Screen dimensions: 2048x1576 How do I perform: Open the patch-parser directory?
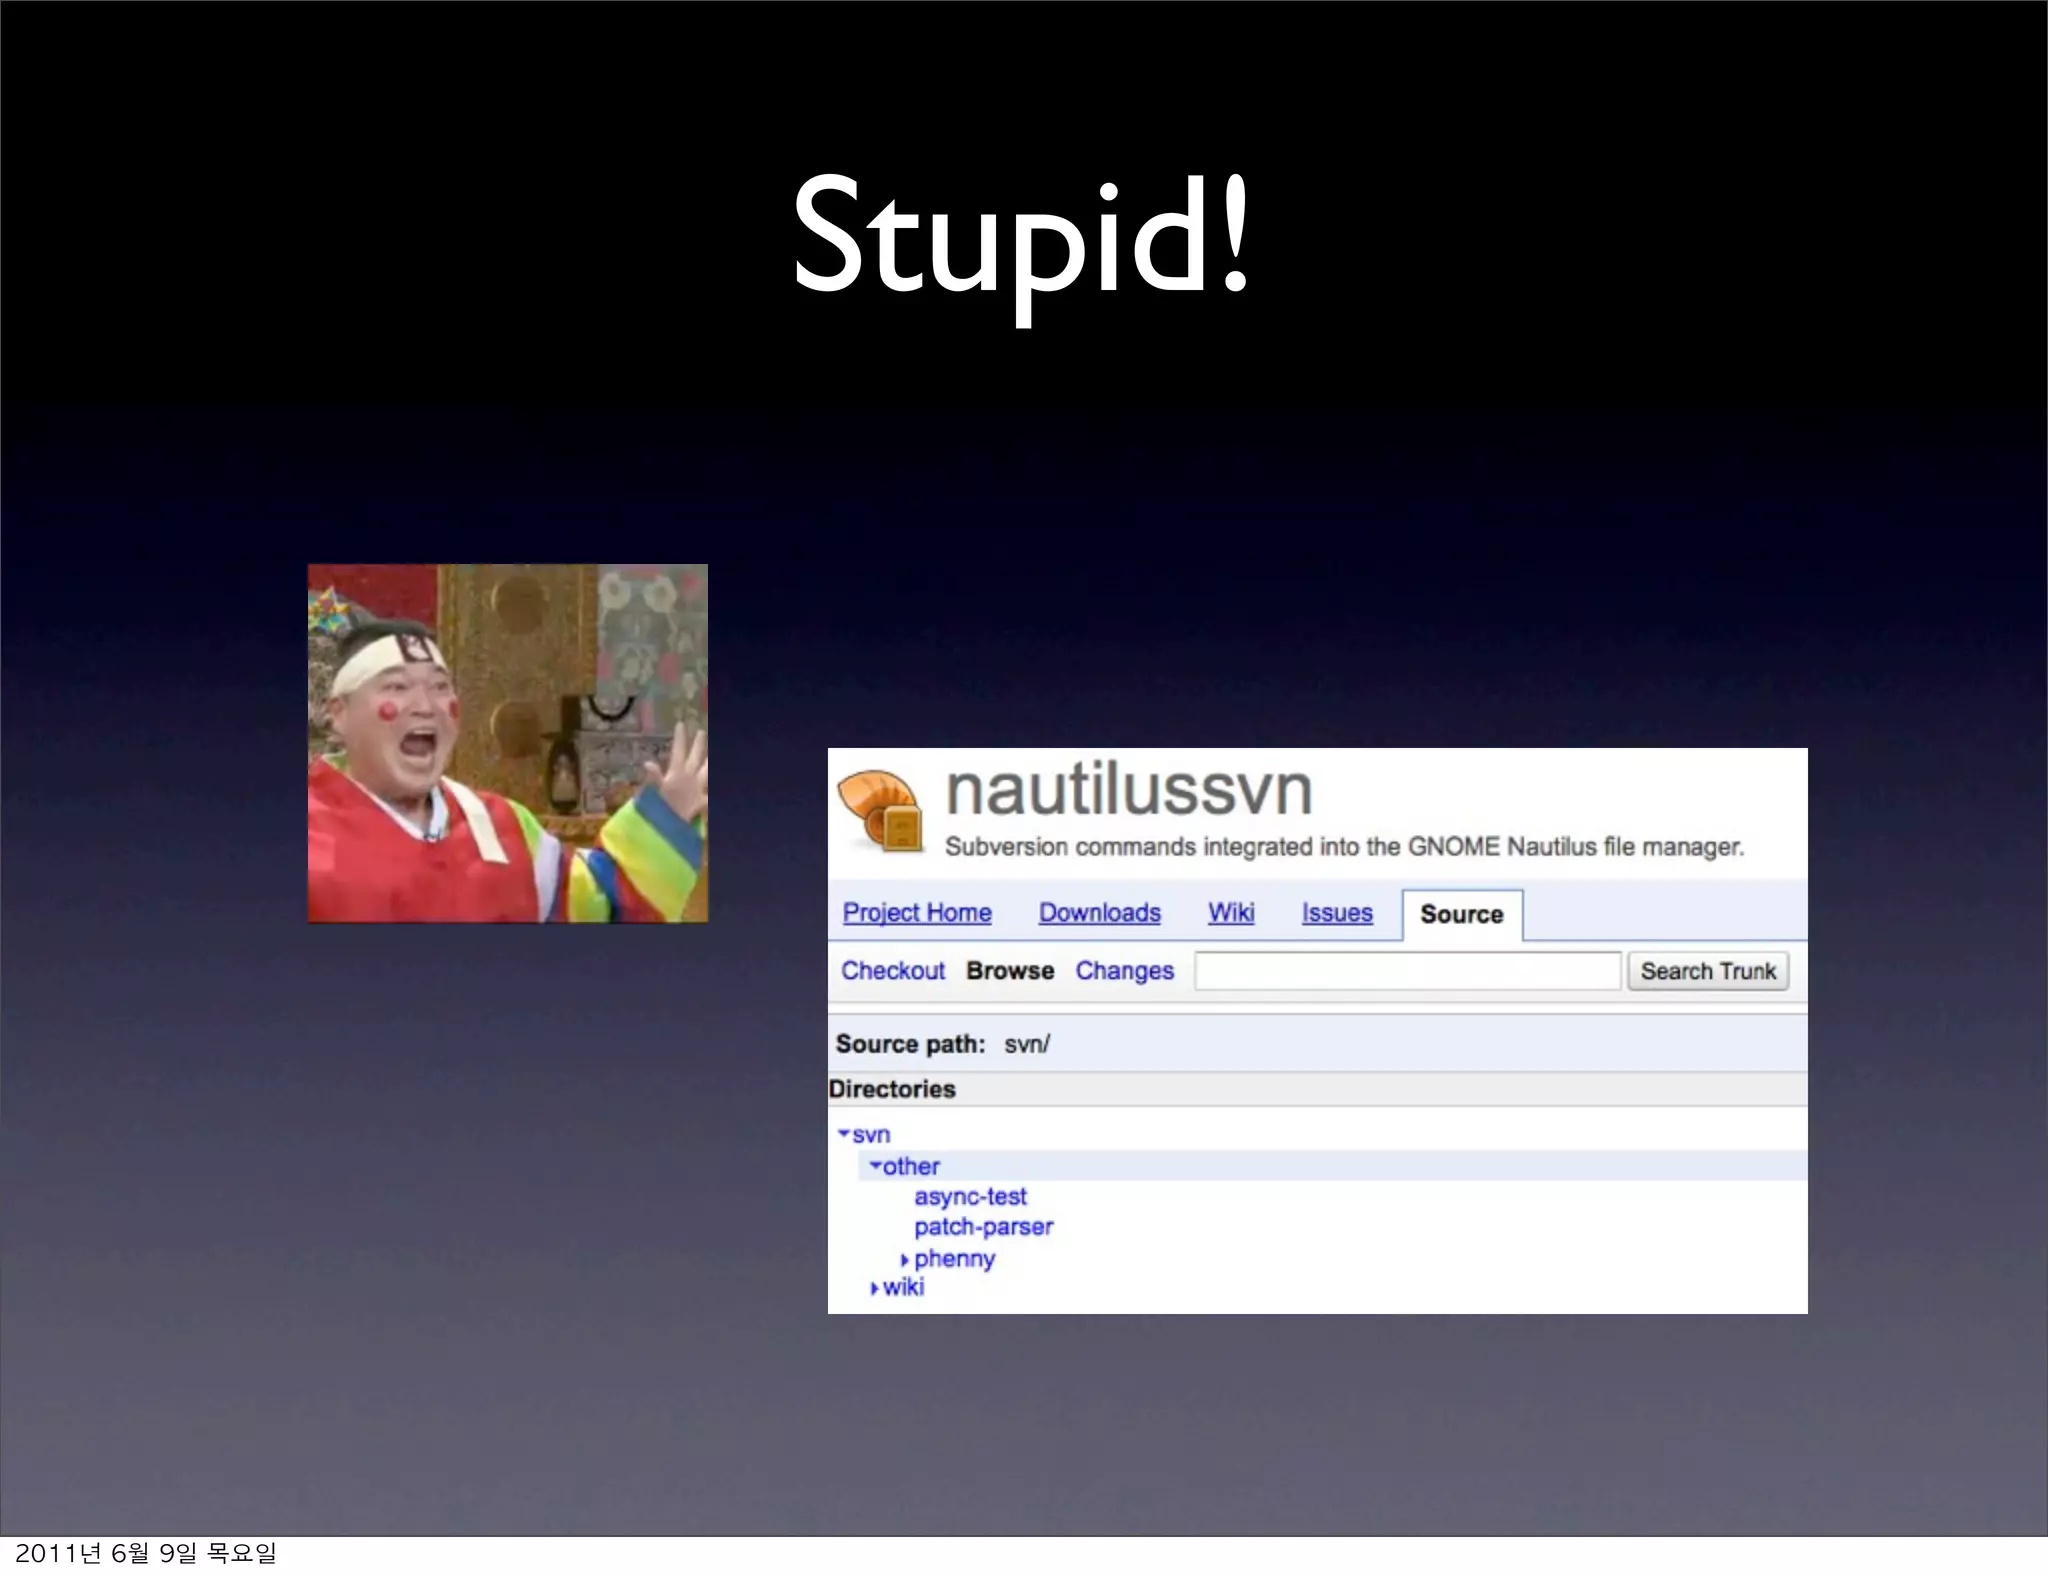[984, 1226]
